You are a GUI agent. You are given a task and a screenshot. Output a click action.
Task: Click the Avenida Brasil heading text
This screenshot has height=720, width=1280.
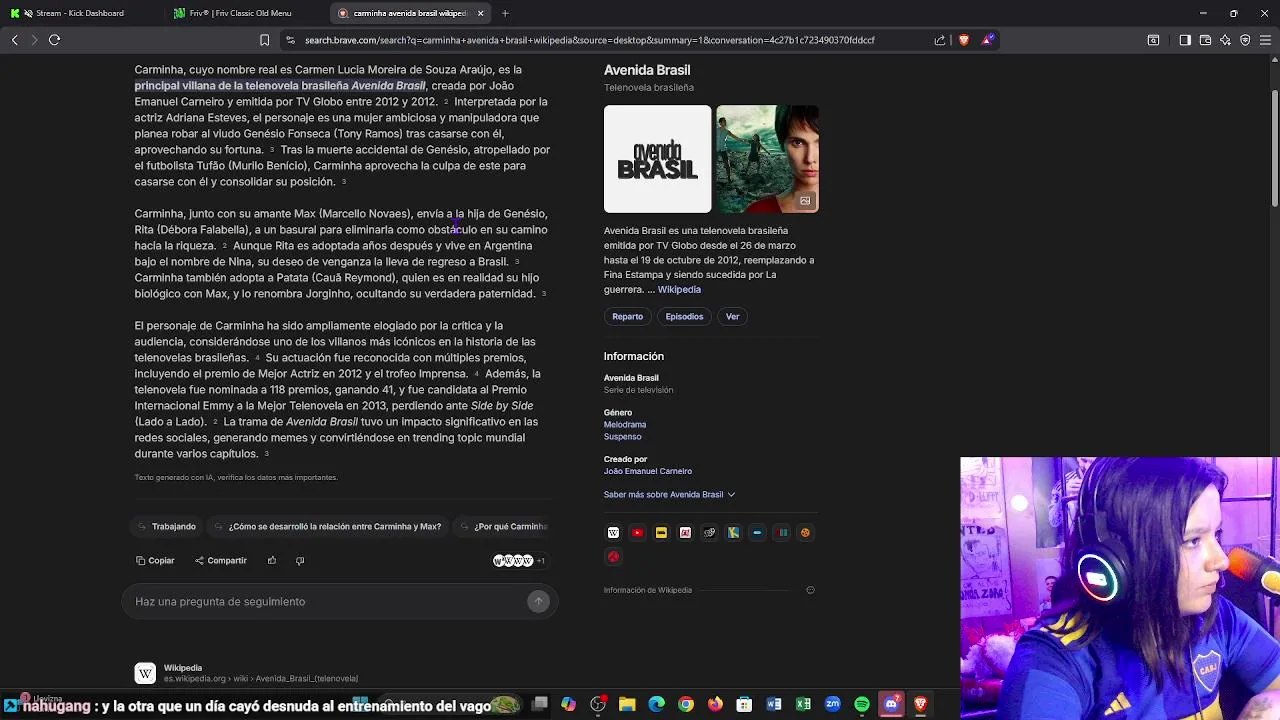click(x=647, y=70)
